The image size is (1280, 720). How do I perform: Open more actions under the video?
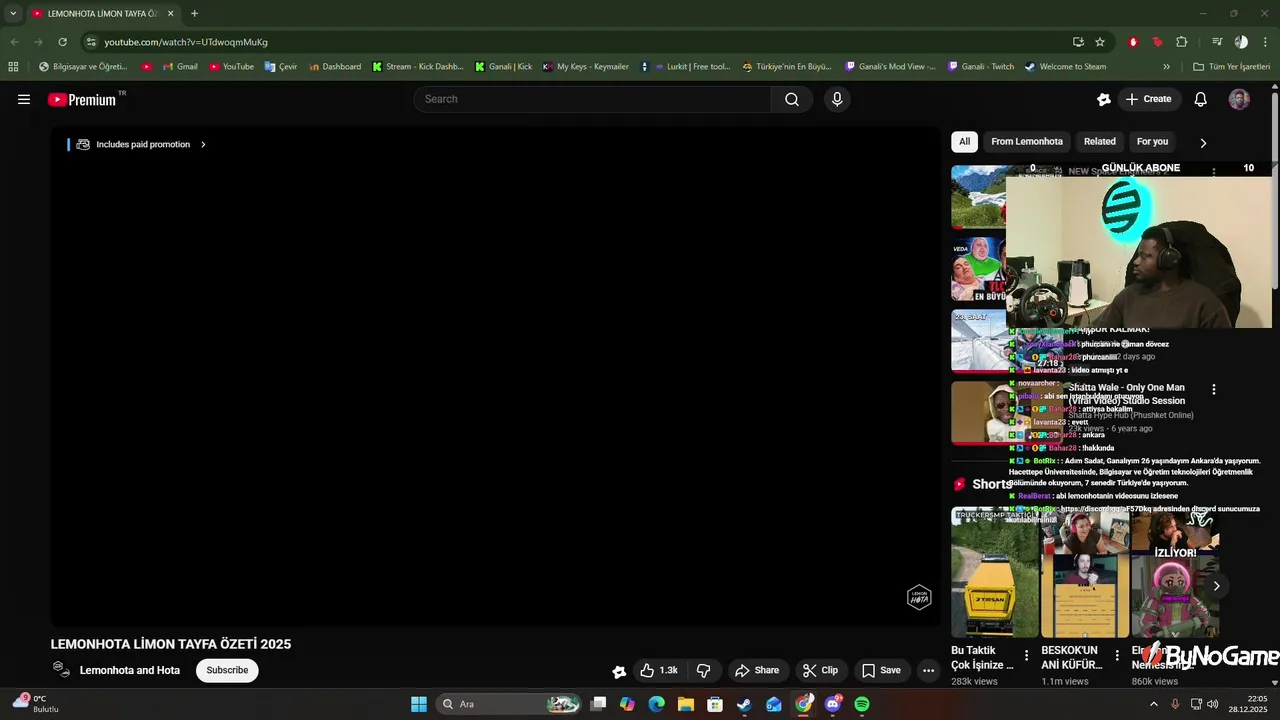point(928,670)
